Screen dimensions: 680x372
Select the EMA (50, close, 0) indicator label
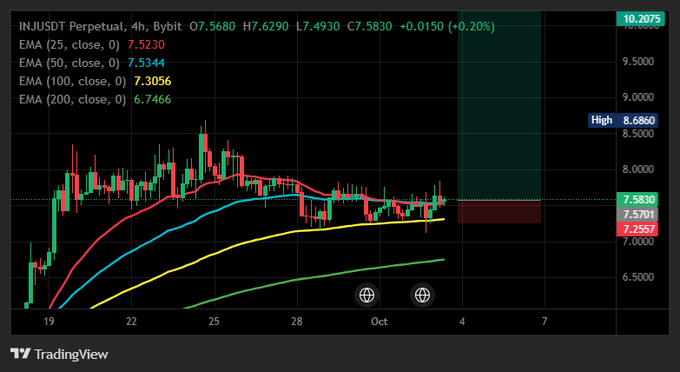click(69, 63)
